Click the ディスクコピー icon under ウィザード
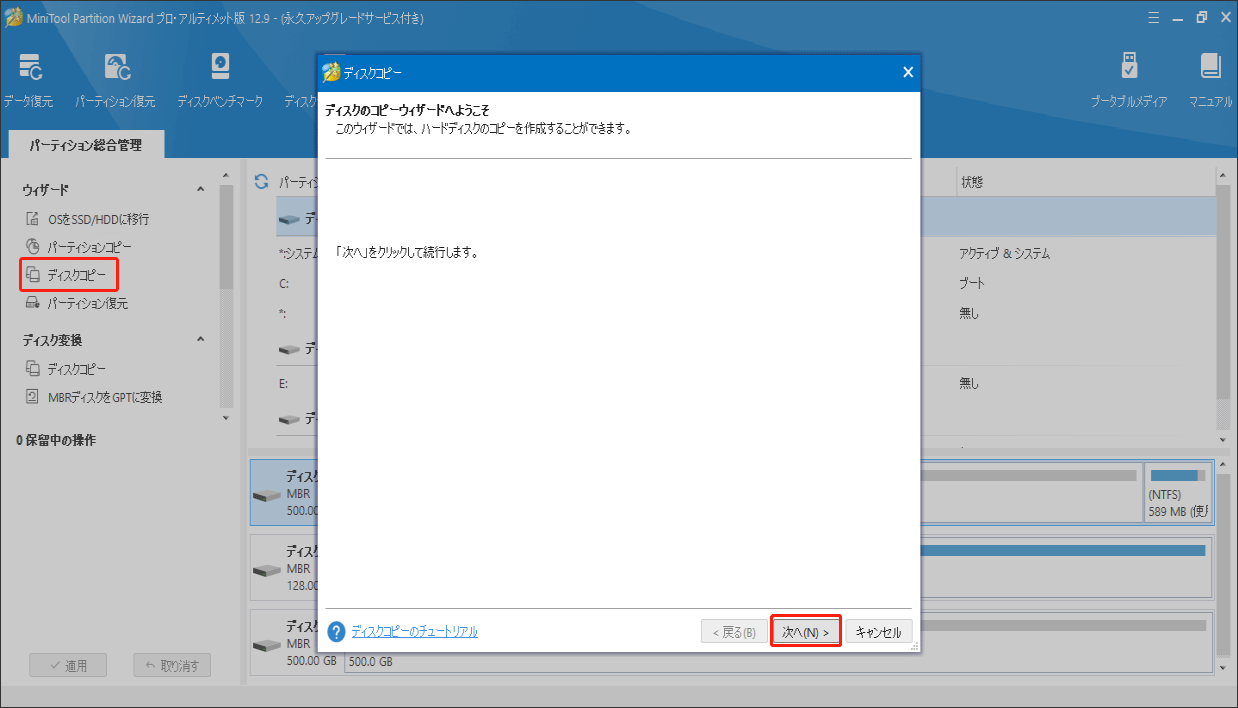This screenshot has width=1238, height=708. pyautogui.click(x=32, y=274)
